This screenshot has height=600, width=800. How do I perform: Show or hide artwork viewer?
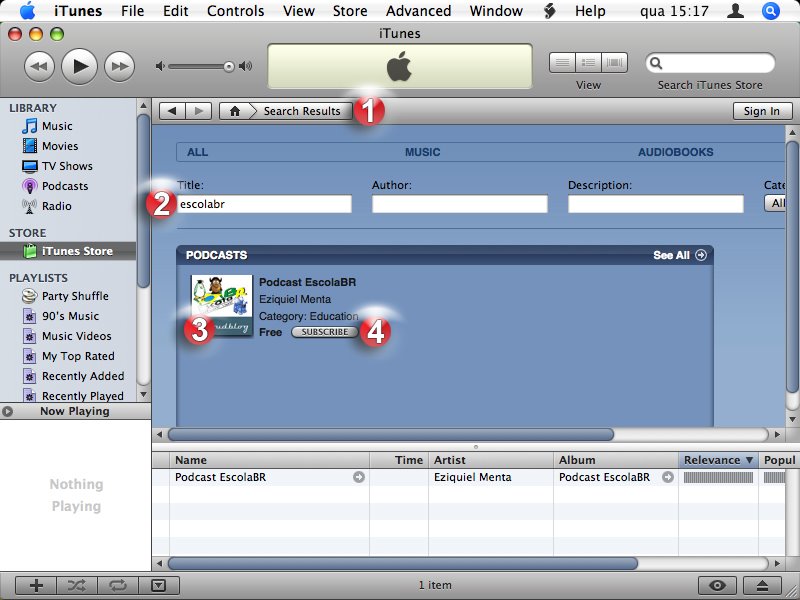tap(159, 585)
